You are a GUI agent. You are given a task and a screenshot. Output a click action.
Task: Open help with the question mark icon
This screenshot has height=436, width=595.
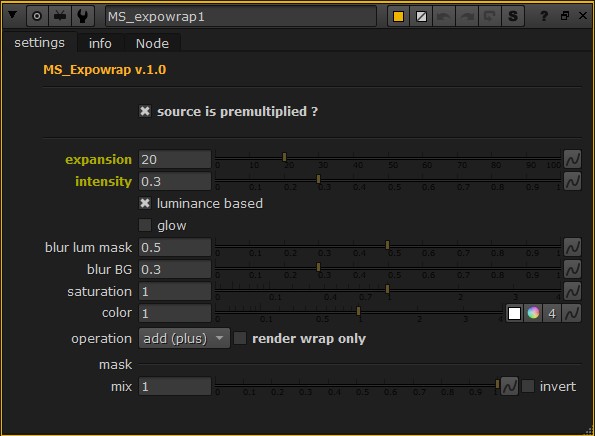pos(544,16)
